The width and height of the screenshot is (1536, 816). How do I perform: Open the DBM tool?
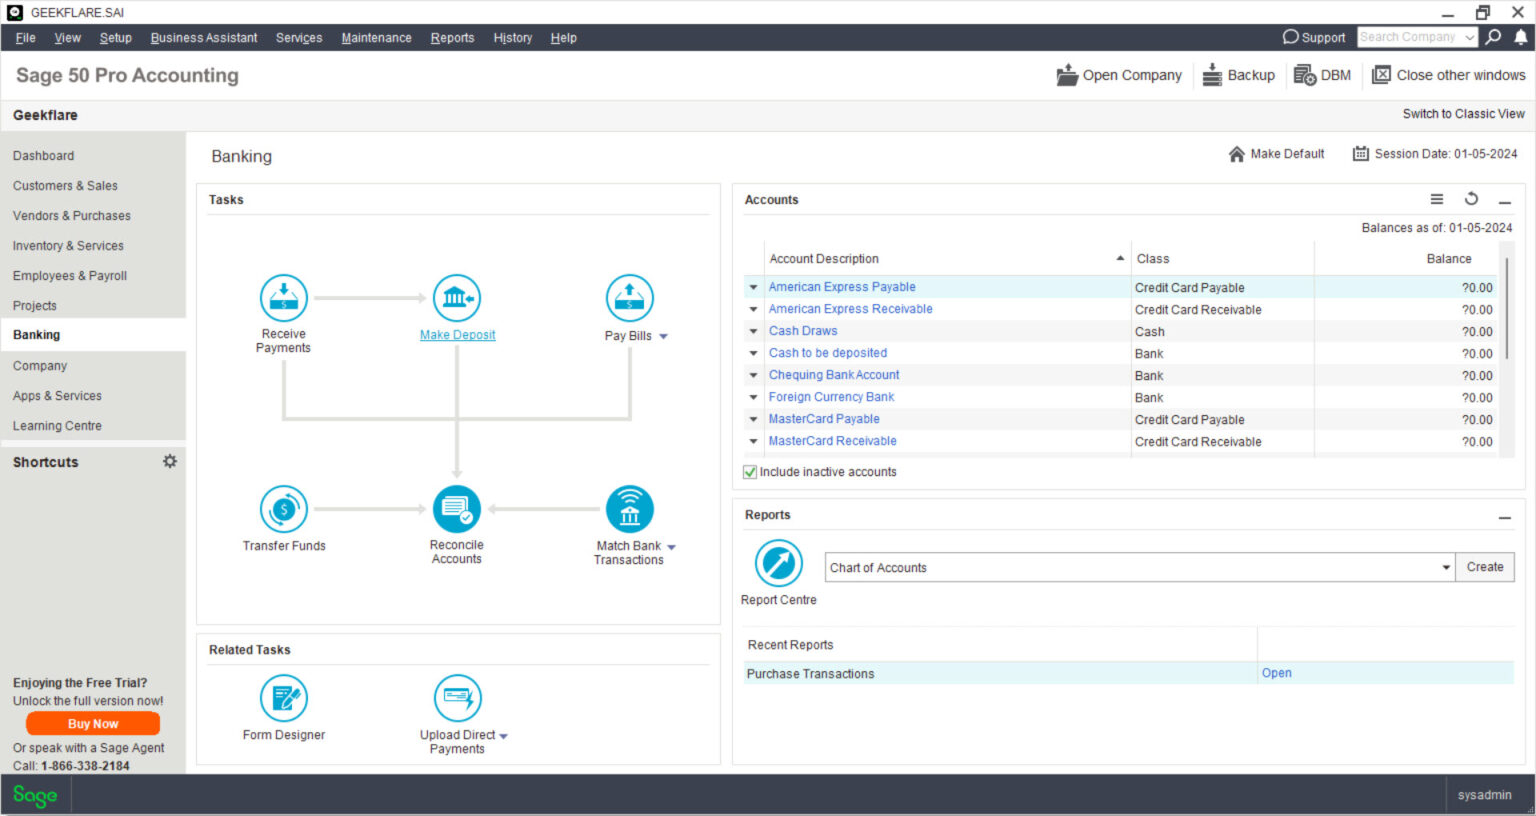point(1322,75)
